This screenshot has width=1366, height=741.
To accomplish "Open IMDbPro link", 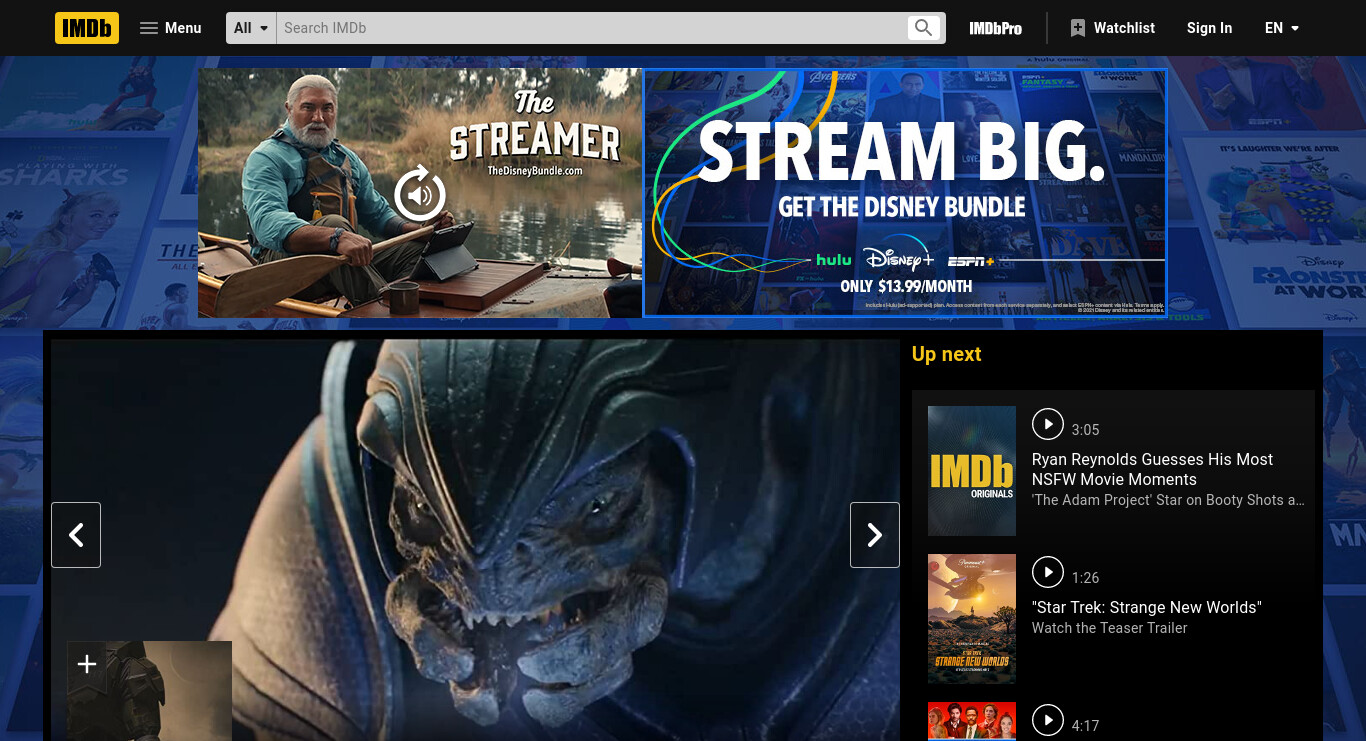I will (x=996, y=28).
